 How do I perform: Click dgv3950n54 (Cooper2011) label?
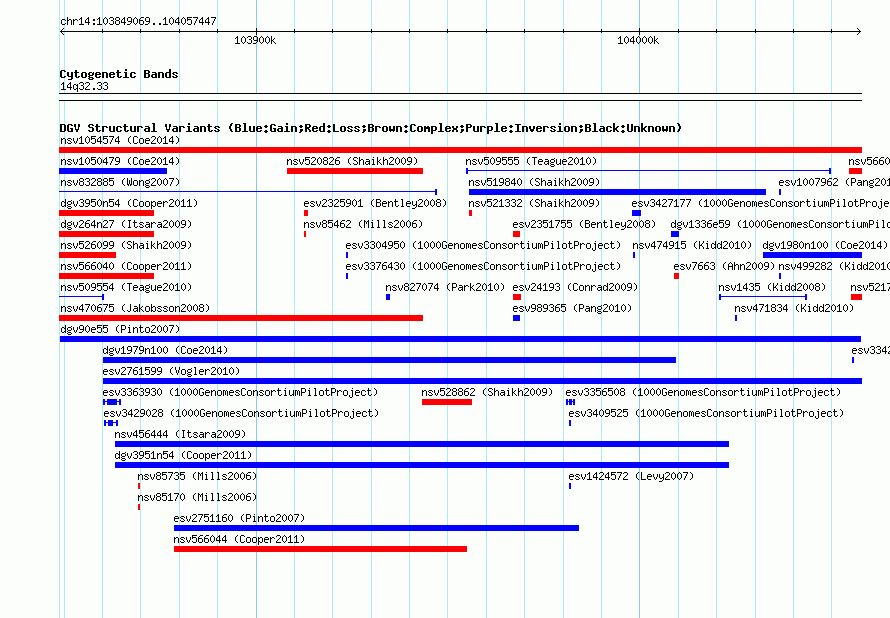click(129, 203)
